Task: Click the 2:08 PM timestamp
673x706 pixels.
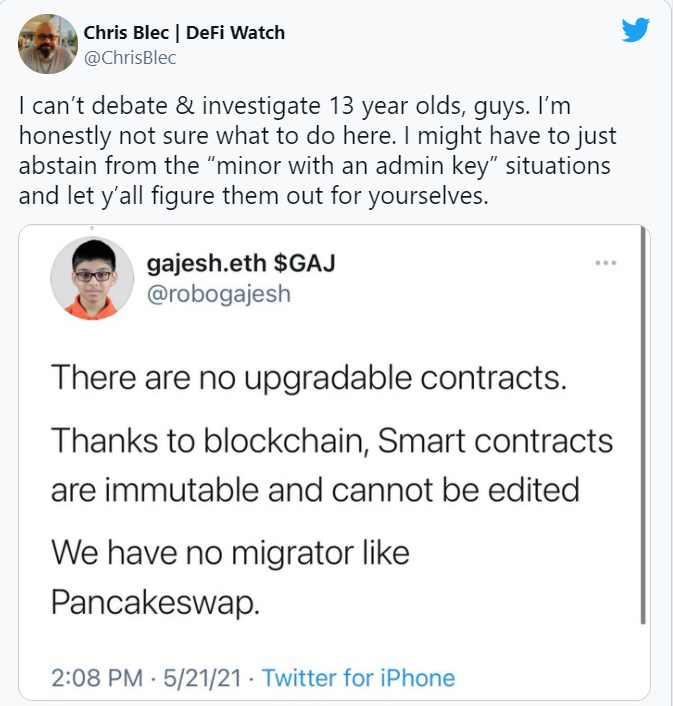Action: [x=97, y=677]
